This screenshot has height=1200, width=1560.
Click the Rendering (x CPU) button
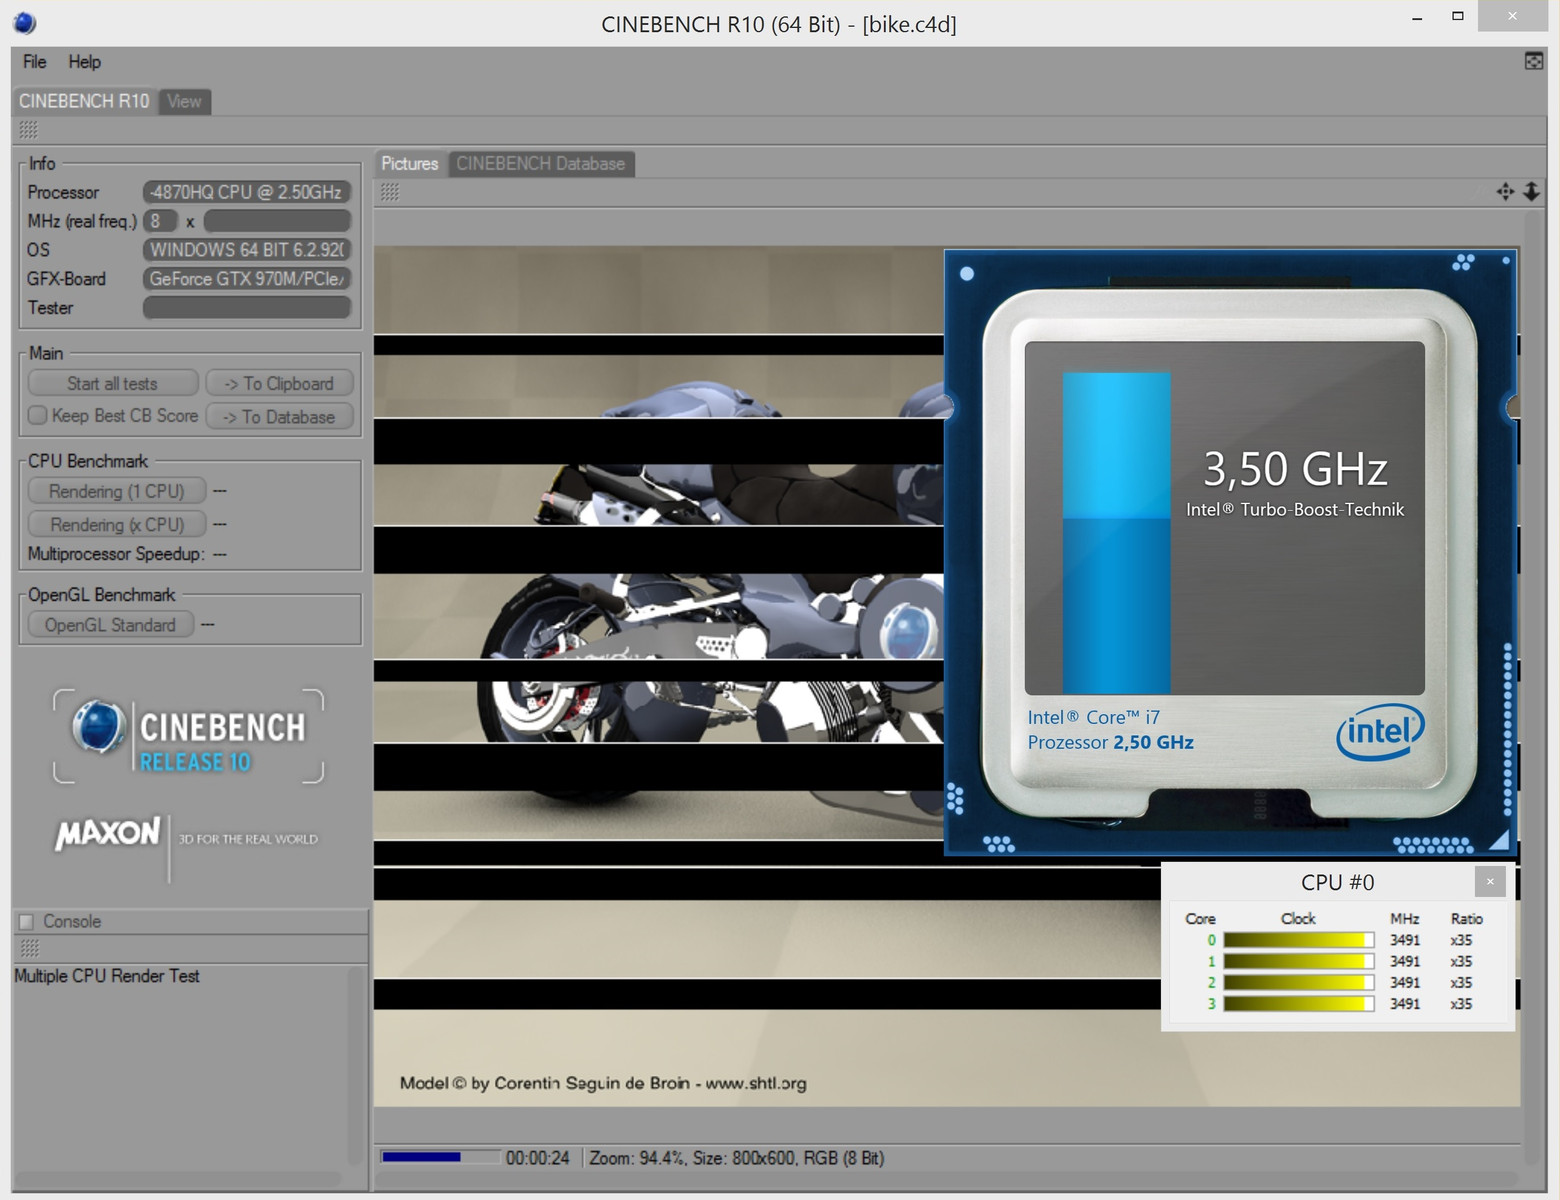coord(117,524)
